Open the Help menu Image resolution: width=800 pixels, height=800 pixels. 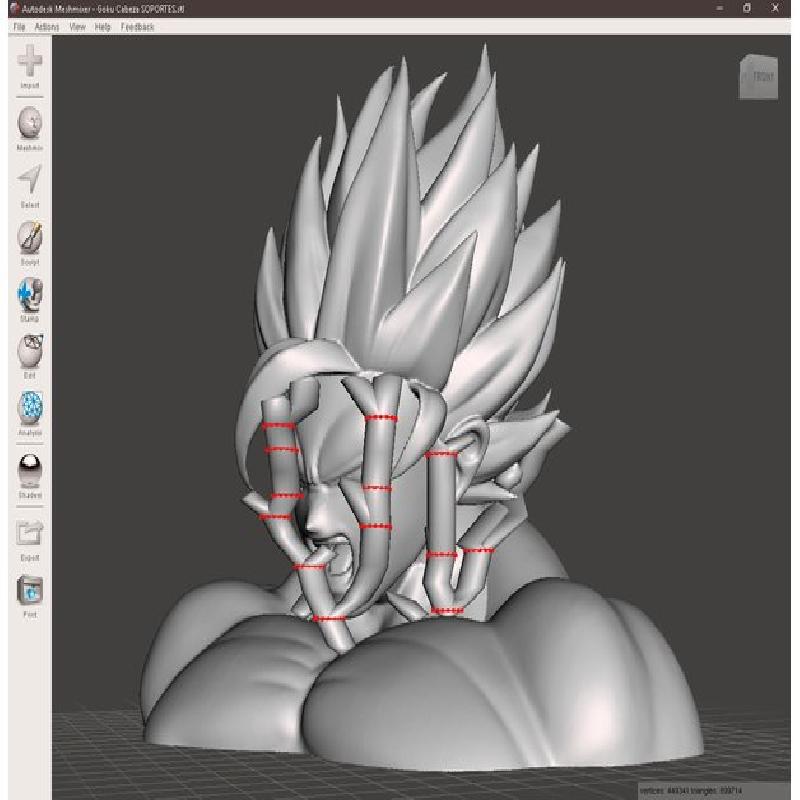tap(103, 27)
